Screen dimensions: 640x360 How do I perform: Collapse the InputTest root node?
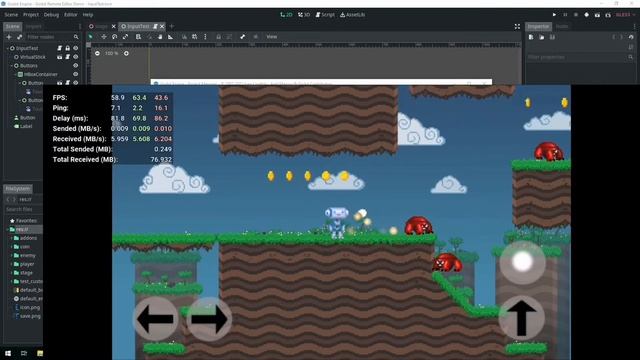click(7, 48)
